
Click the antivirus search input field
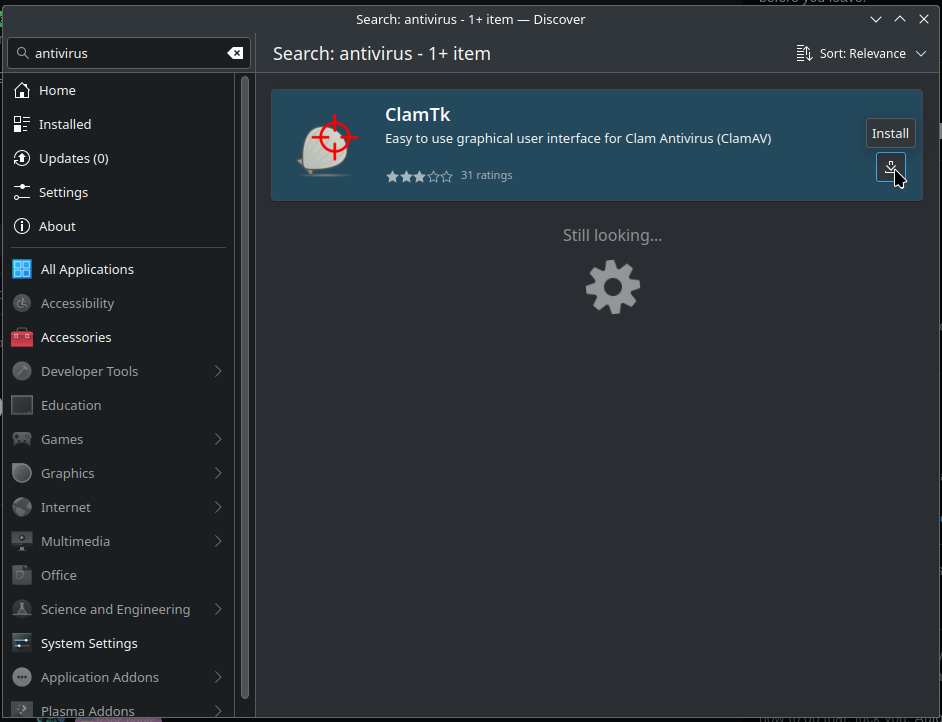coord(129,53)
